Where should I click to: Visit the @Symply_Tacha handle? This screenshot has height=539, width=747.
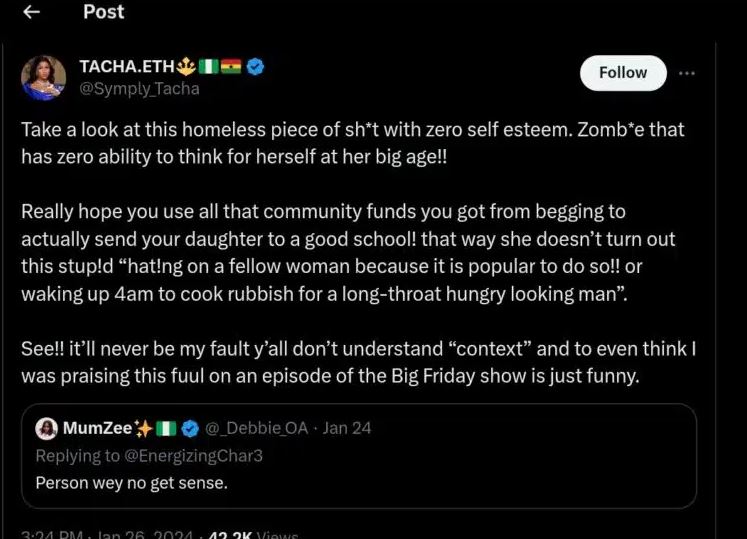(139, 89)
